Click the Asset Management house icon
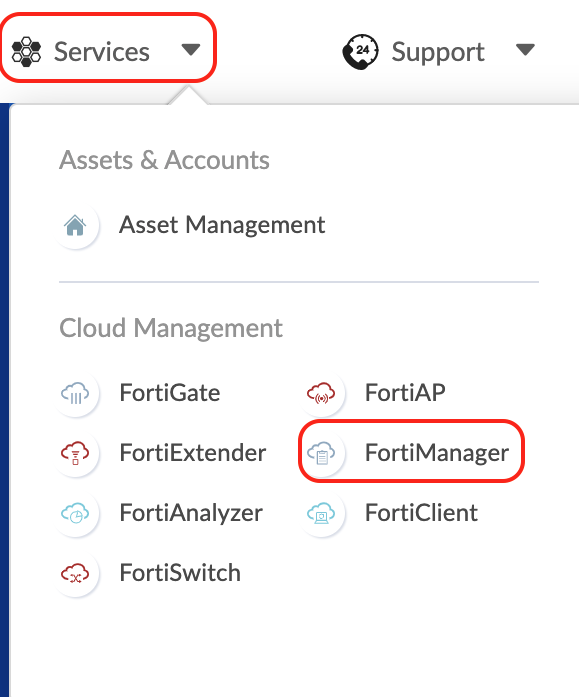 pyautogui.click(x=75, y=225)
